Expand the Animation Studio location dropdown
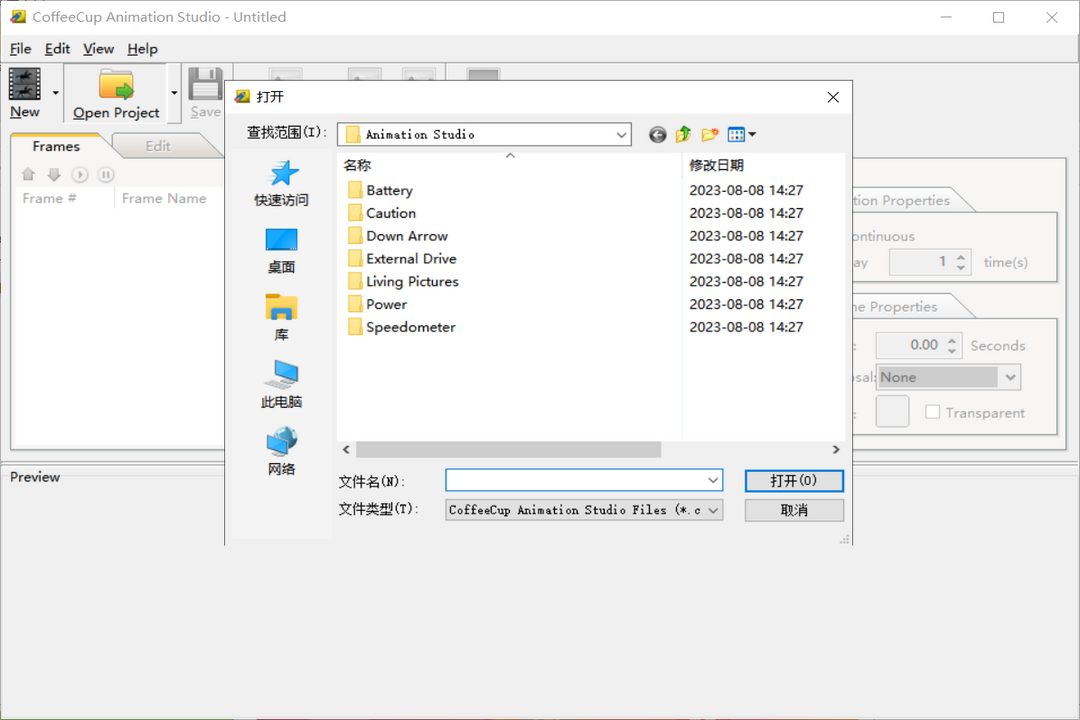 point(621,134)
